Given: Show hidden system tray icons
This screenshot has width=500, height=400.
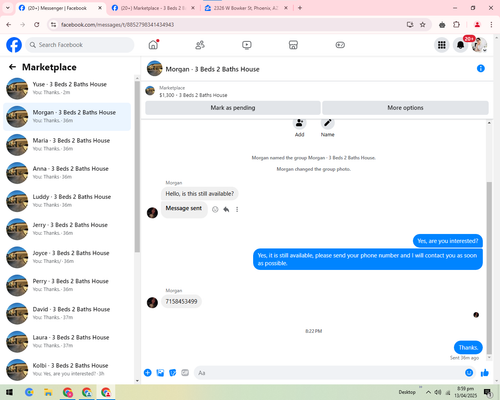Looking at the screenshot, I should pyautogui.click(x=428, y=392).
